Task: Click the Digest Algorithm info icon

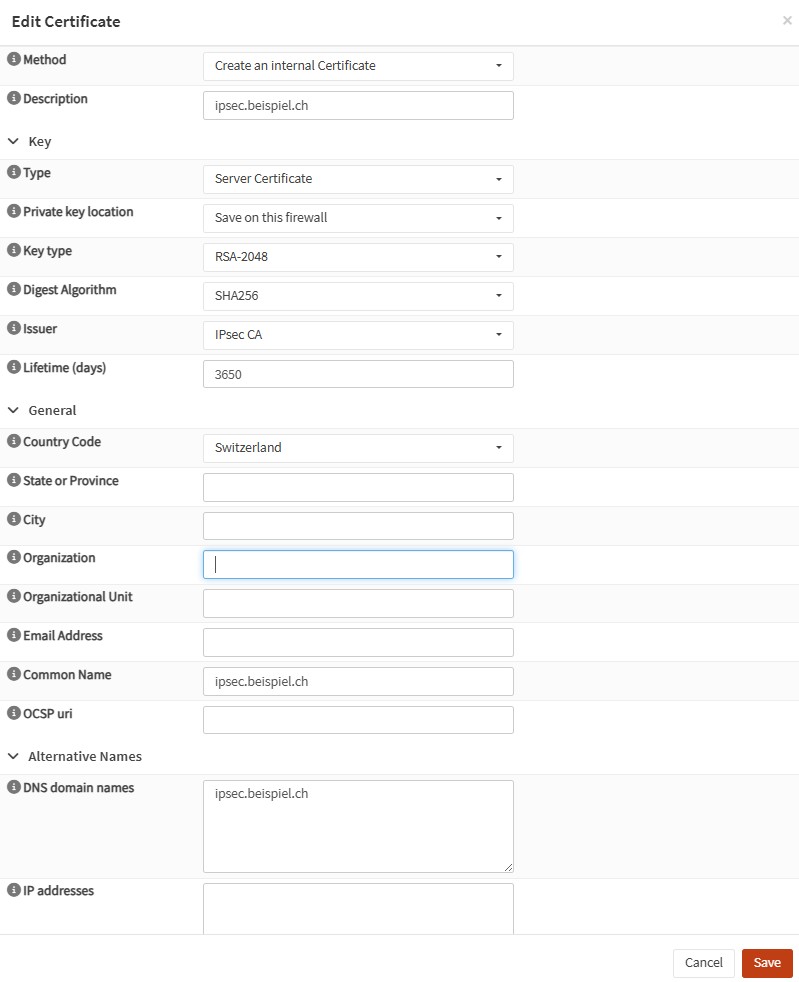Action: 14,290
